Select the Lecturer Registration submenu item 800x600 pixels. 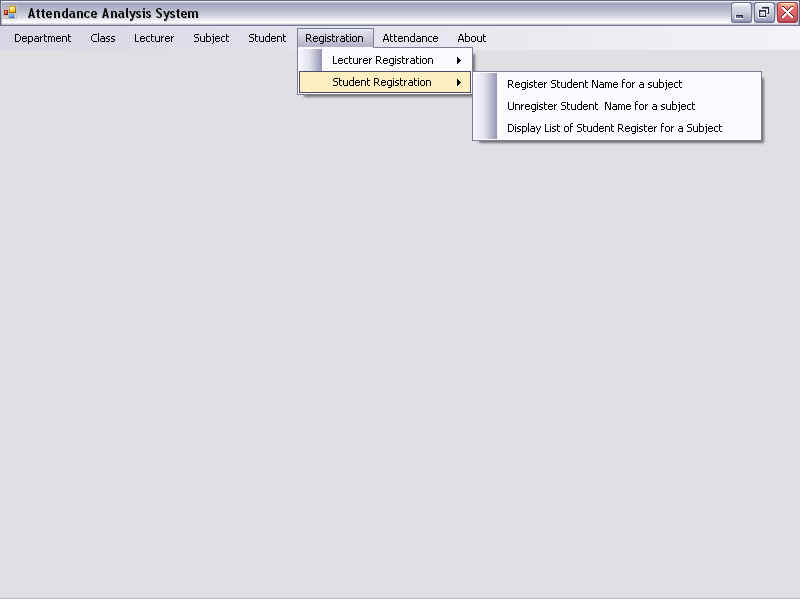pos(383,60)
